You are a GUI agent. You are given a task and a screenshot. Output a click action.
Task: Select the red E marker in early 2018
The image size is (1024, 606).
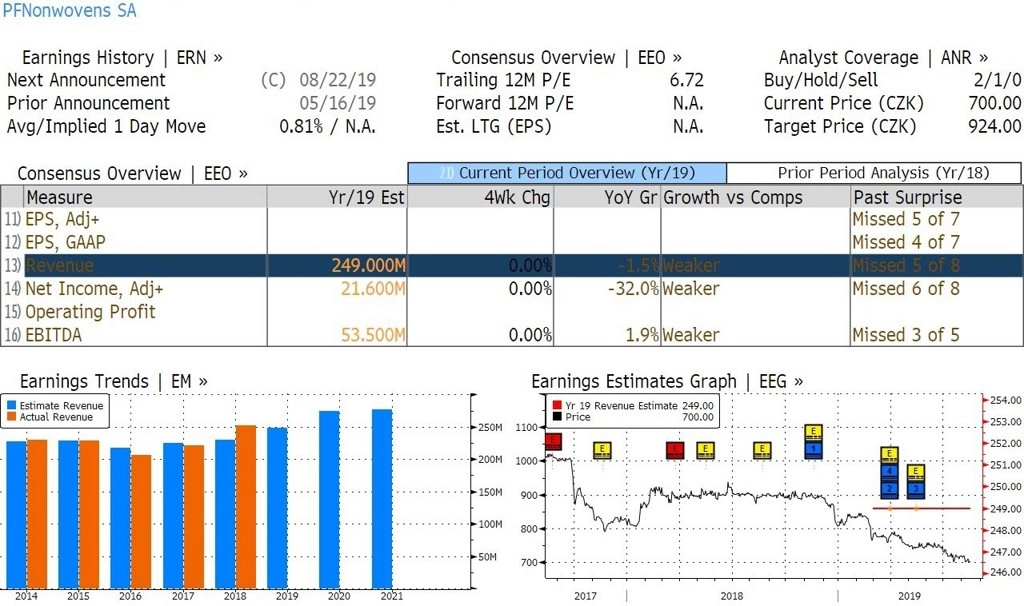click(675, 450)
